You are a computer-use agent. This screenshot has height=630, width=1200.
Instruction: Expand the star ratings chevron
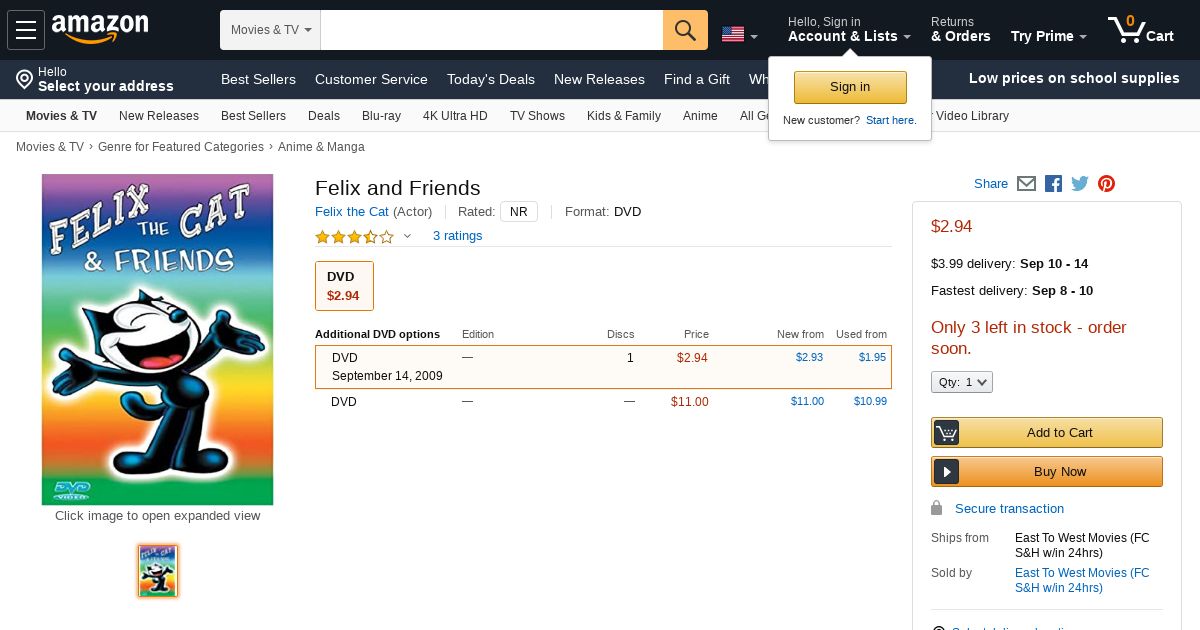point(407,236)
